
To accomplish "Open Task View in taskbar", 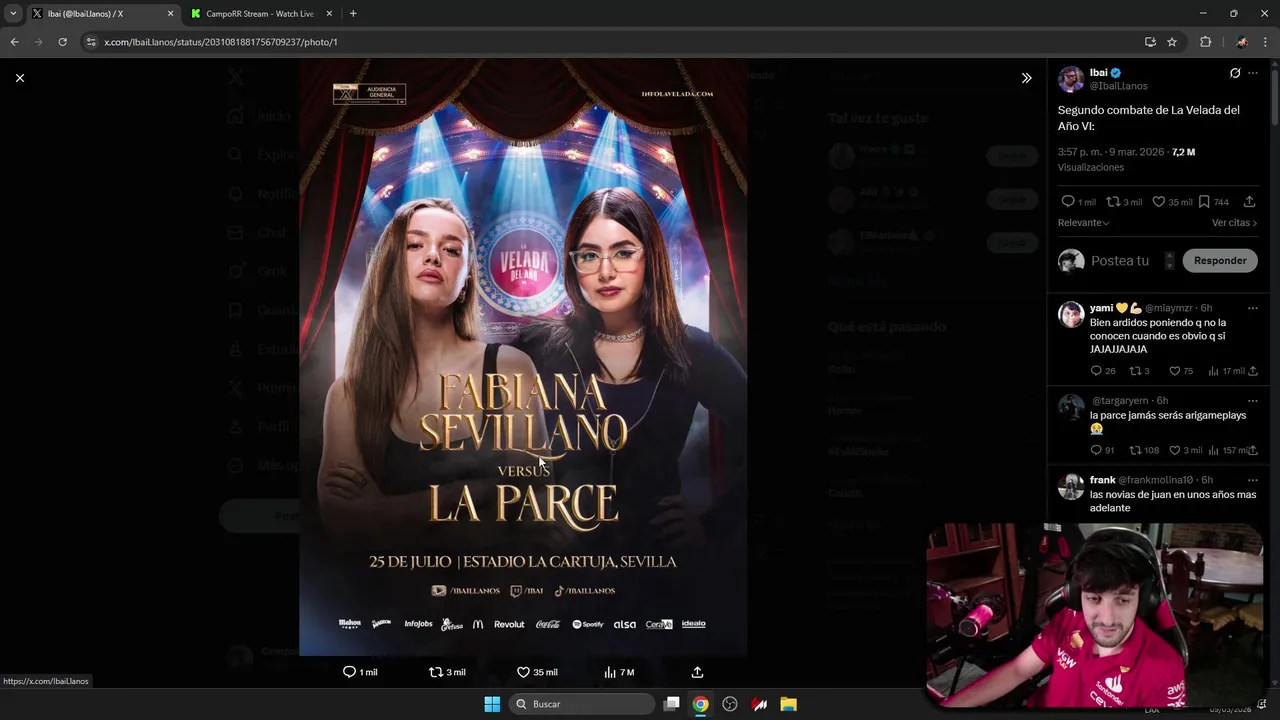I will [x=672, y=704].
